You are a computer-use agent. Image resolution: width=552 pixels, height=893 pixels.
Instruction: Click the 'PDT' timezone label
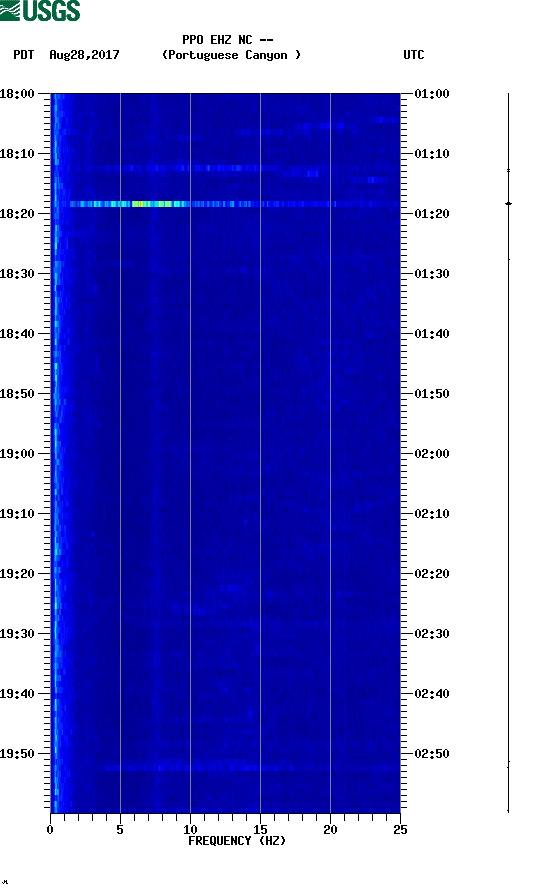coord(23,55)
